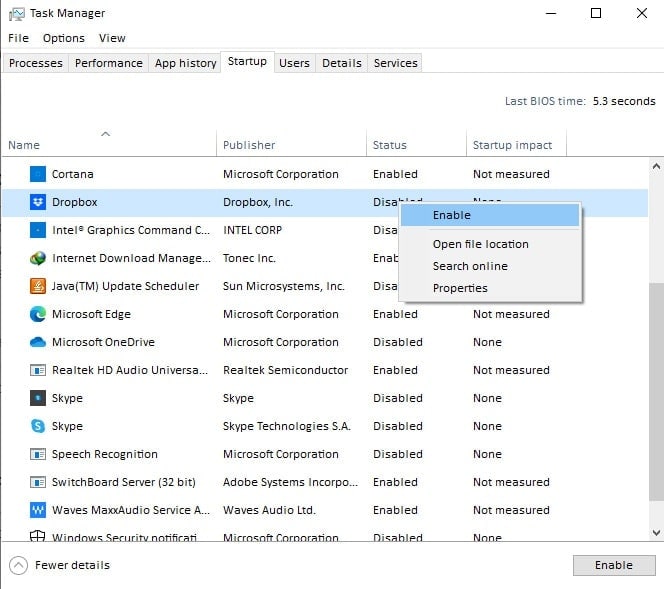Click the Dropbox app icon
The height and width of the screenshot is (589, 664).
tap(38, 202)
